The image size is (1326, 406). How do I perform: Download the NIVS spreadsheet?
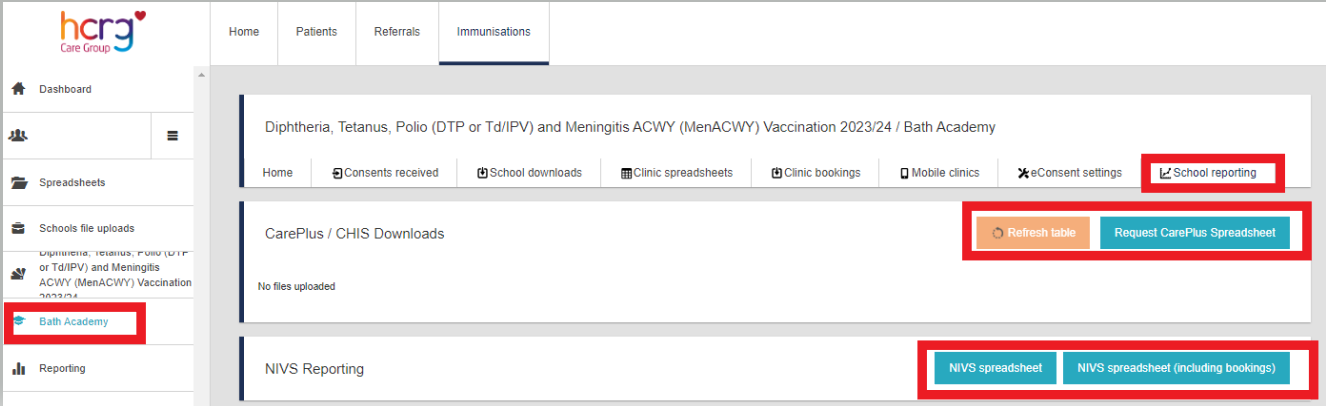995,368
